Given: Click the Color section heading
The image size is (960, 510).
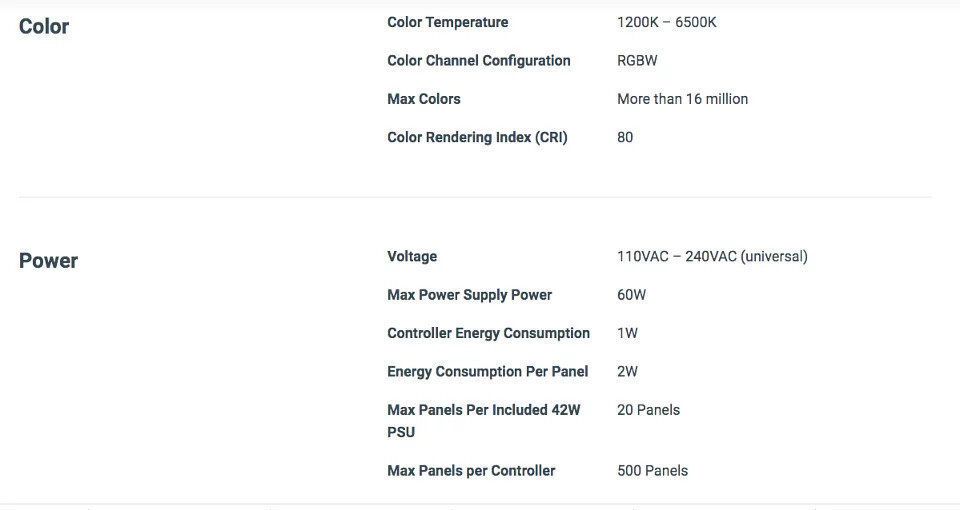Looking at the screenshot, I should tap(44, 27).
